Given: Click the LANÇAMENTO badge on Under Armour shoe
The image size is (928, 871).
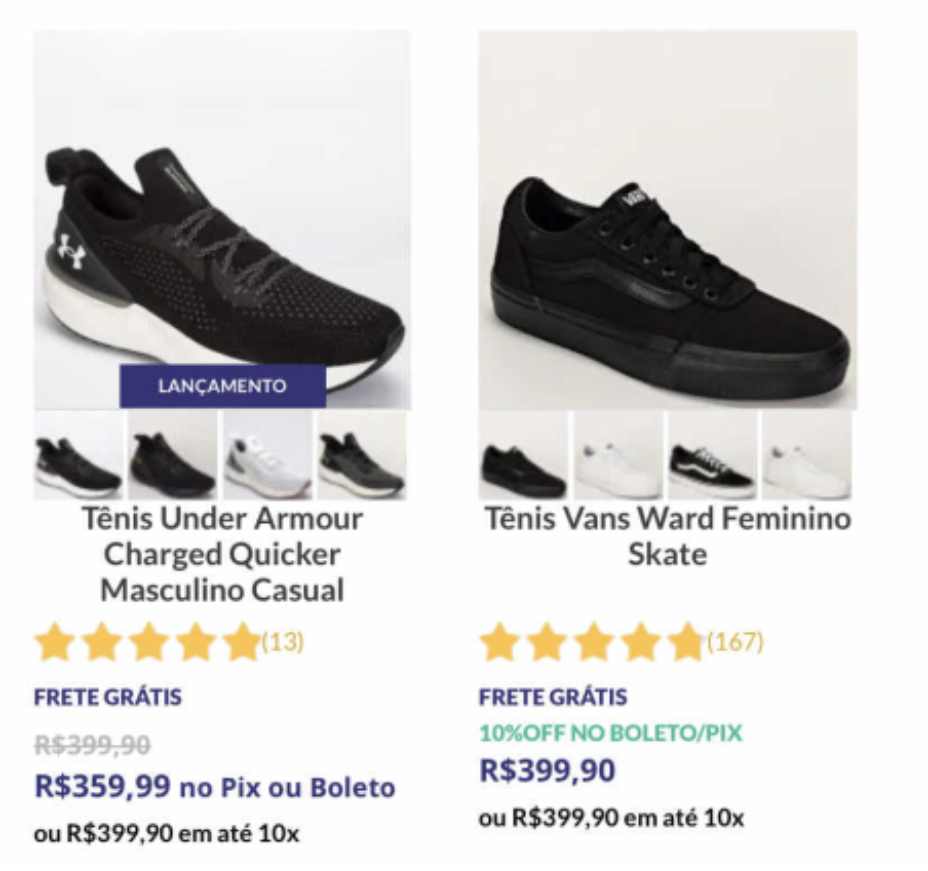Looking at the screenshot, I should coord(222,386).
